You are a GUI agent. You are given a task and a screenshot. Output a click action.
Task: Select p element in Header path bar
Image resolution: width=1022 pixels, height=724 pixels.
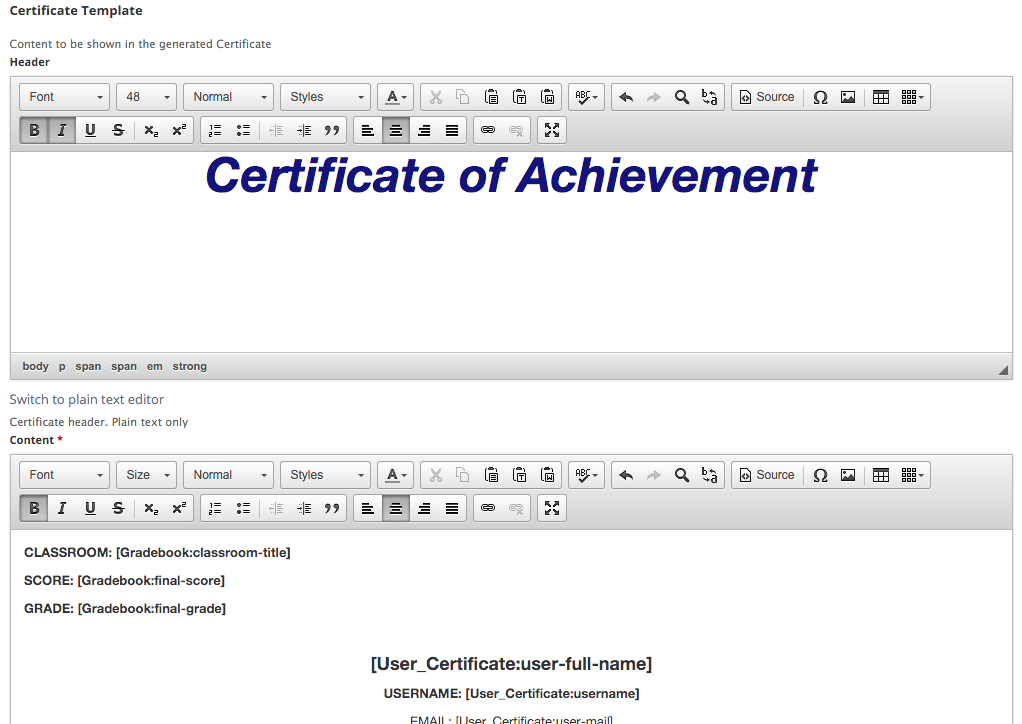62,366
